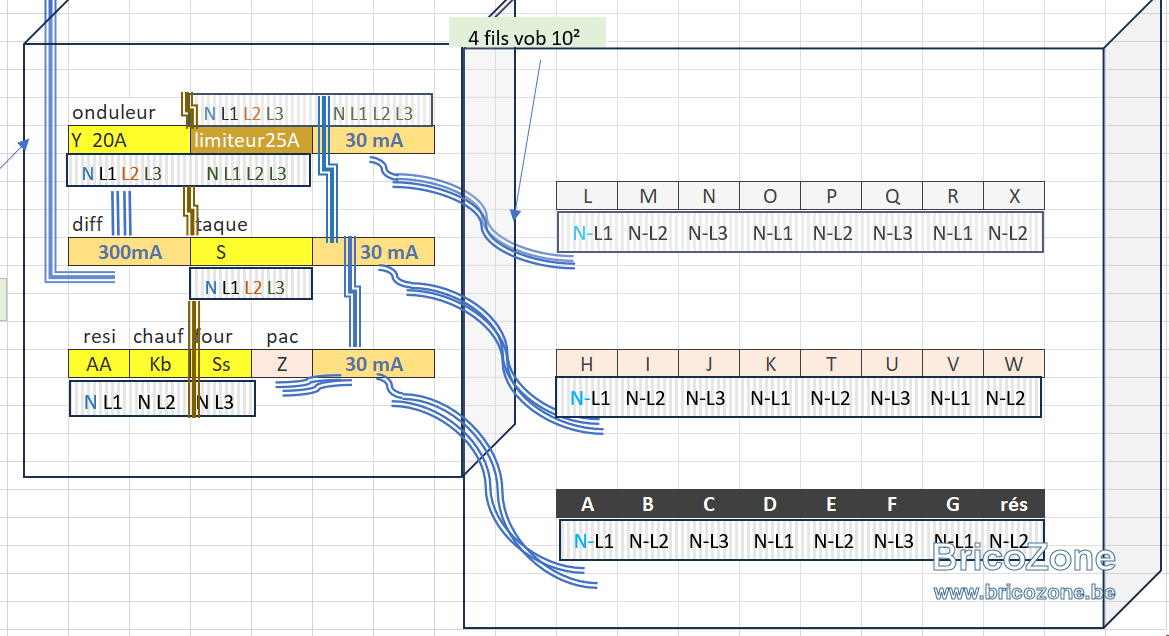Select the 'Z' pac cell
Viewport: 1169px width, 636px height.
click(x=282, y=364)
